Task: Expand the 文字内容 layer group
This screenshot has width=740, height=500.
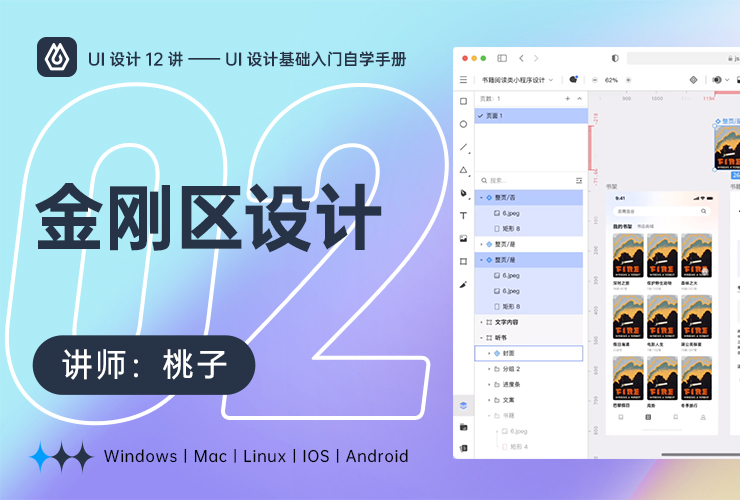Action: pyautogui.click(x=481, y=322)
